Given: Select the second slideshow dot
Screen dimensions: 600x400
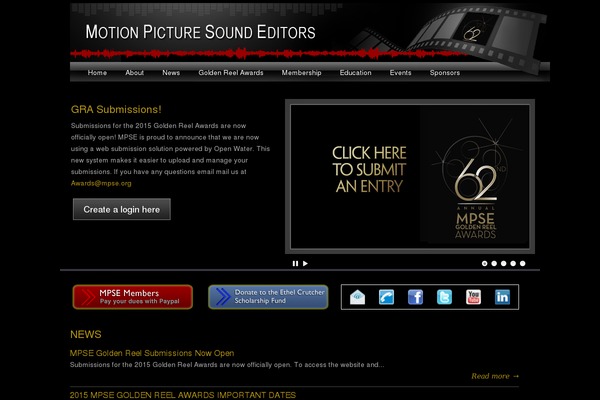Looking at the screenshot, I should point(494,263).
